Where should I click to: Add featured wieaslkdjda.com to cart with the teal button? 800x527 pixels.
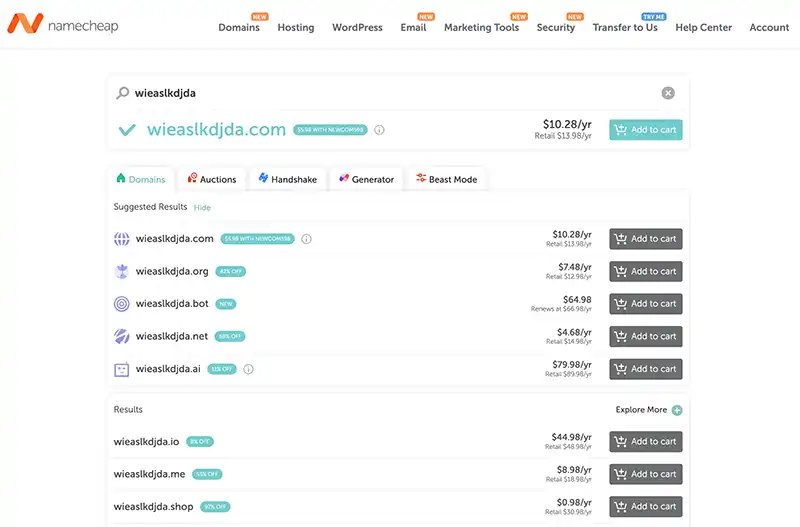[x=645, y=130]
